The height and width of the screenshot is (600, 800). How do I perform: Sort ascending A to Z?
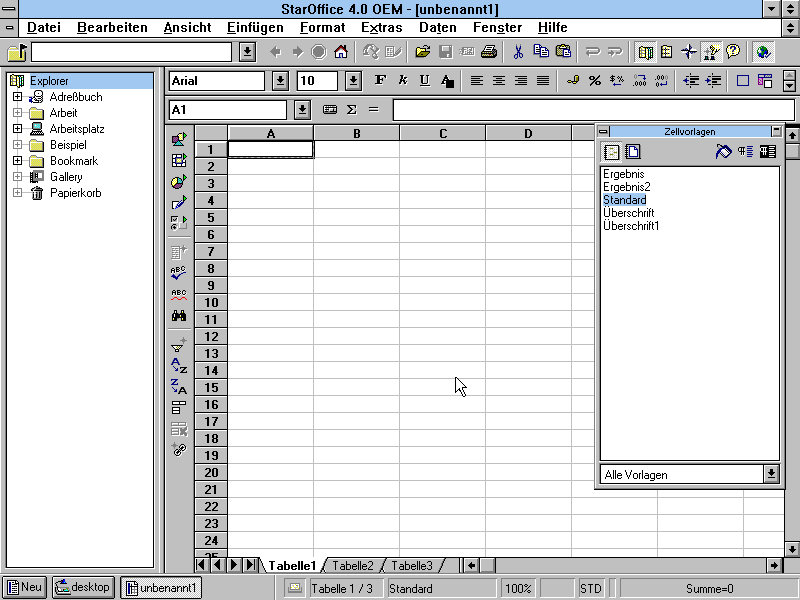pos(179,366)
